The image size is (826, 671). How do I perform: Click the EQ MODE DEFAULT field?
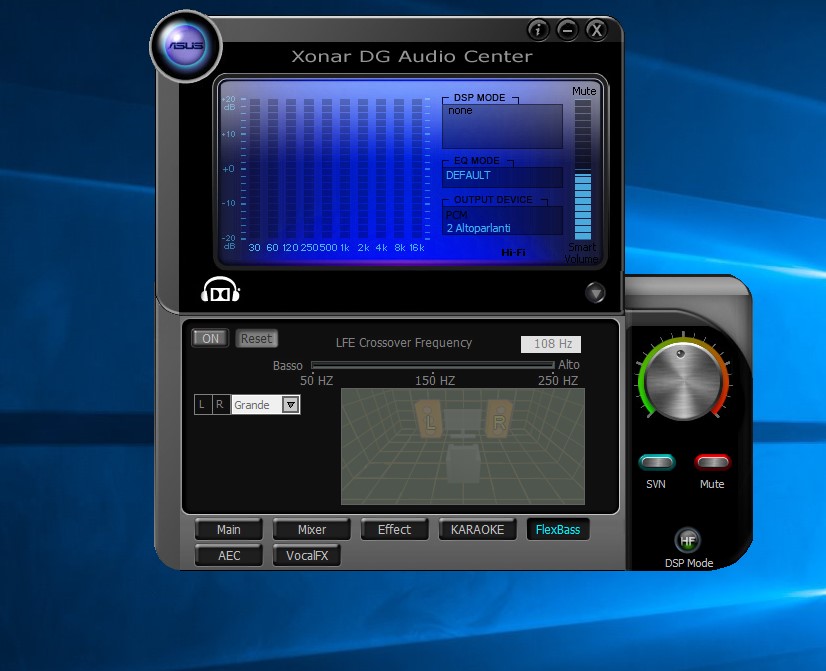pos(503,176)
